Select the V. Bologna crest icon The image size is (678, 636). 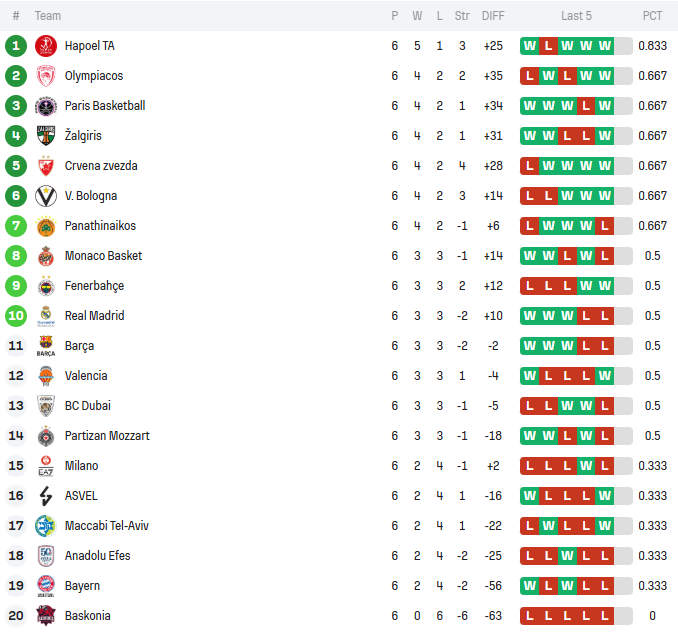[45, 196]
